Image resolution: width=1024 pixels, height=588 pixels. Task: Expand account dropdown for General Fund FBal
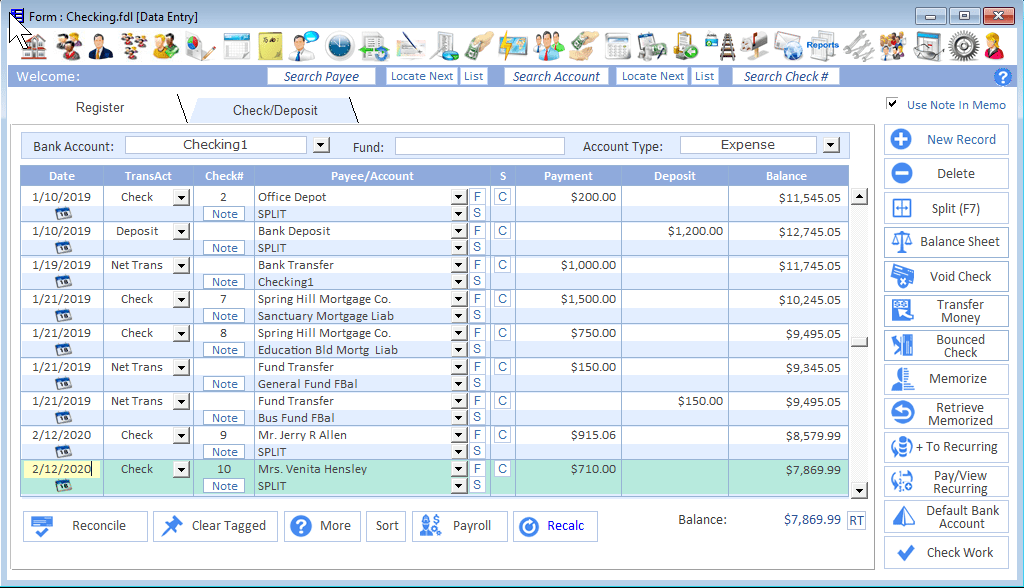[458, 384]
